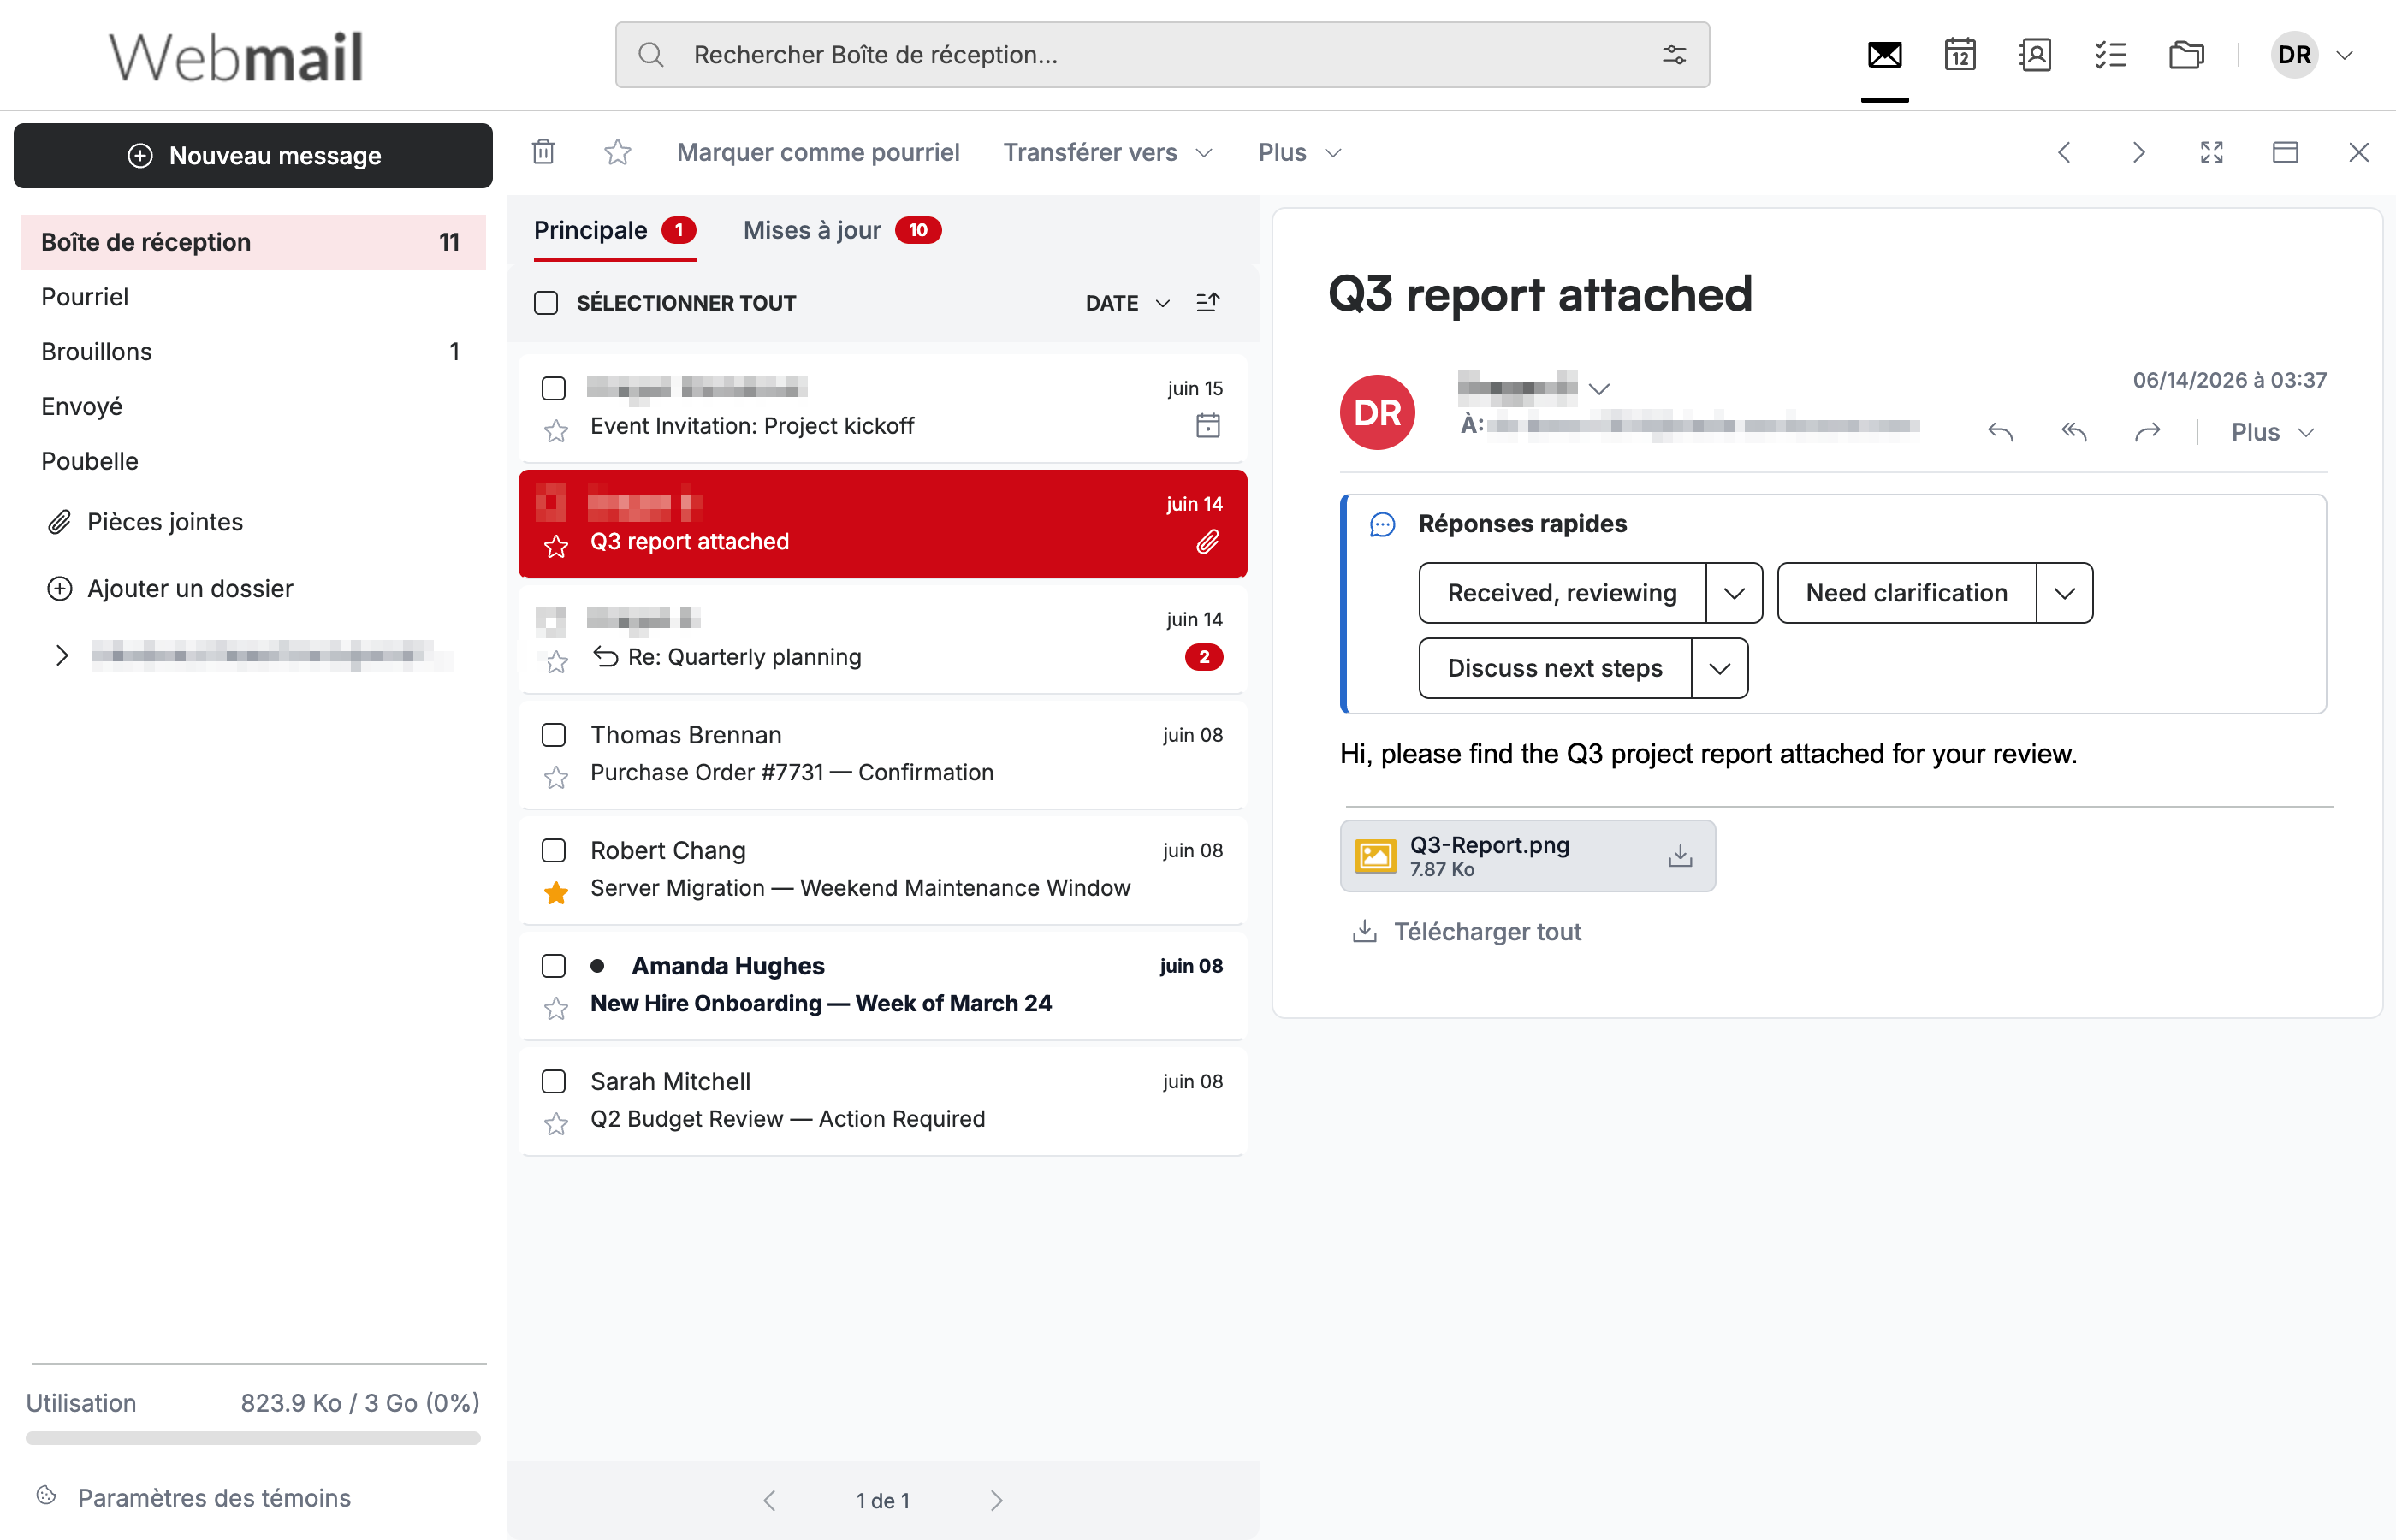Toggle sort order icon beside DATE
The height and width of the screenshot is (1540, 2396).
click(1208, 302)
